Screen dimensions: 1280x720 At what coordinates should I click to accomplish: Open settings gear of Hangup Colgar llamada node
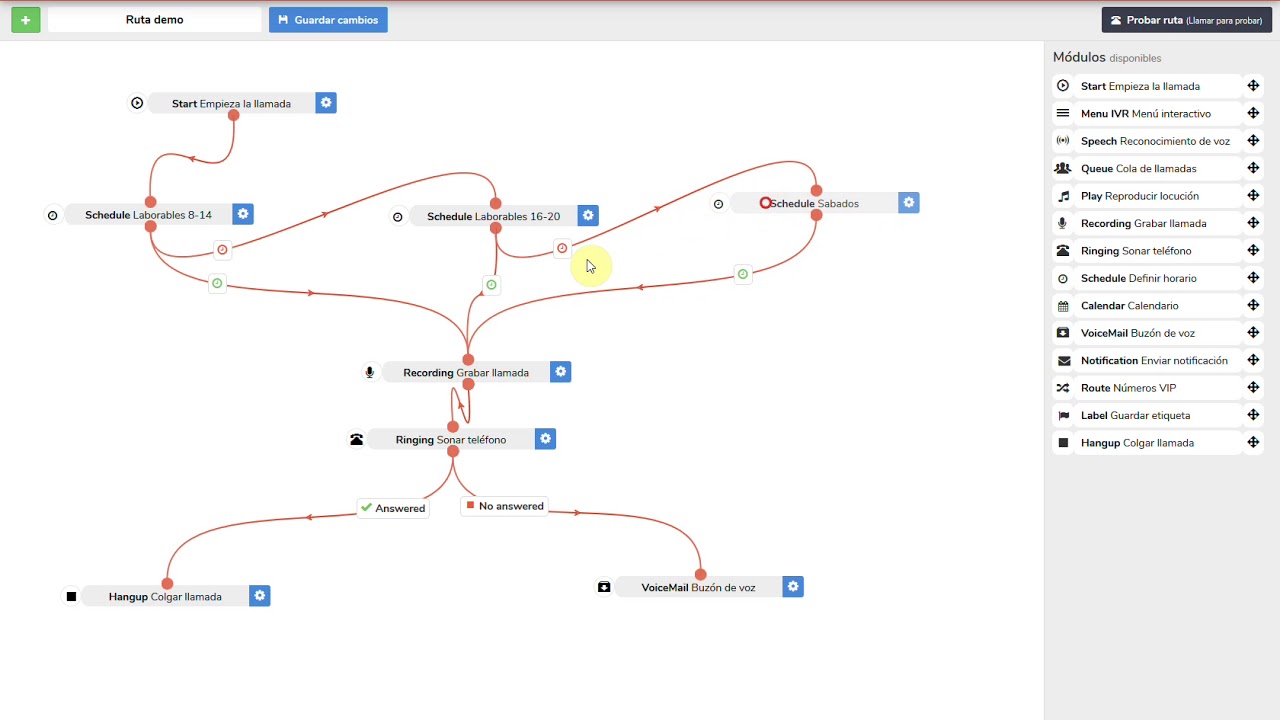pos(260,596)
